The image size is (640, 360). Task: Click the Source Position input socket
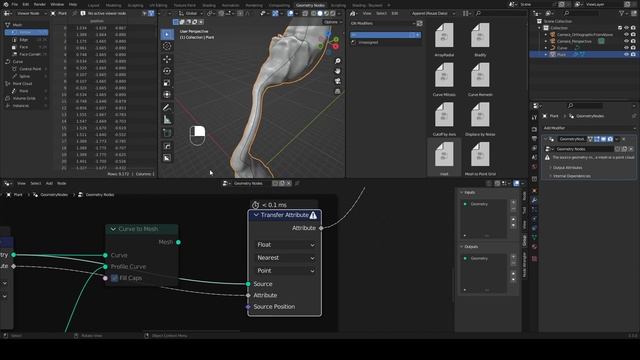coord(248,307)
